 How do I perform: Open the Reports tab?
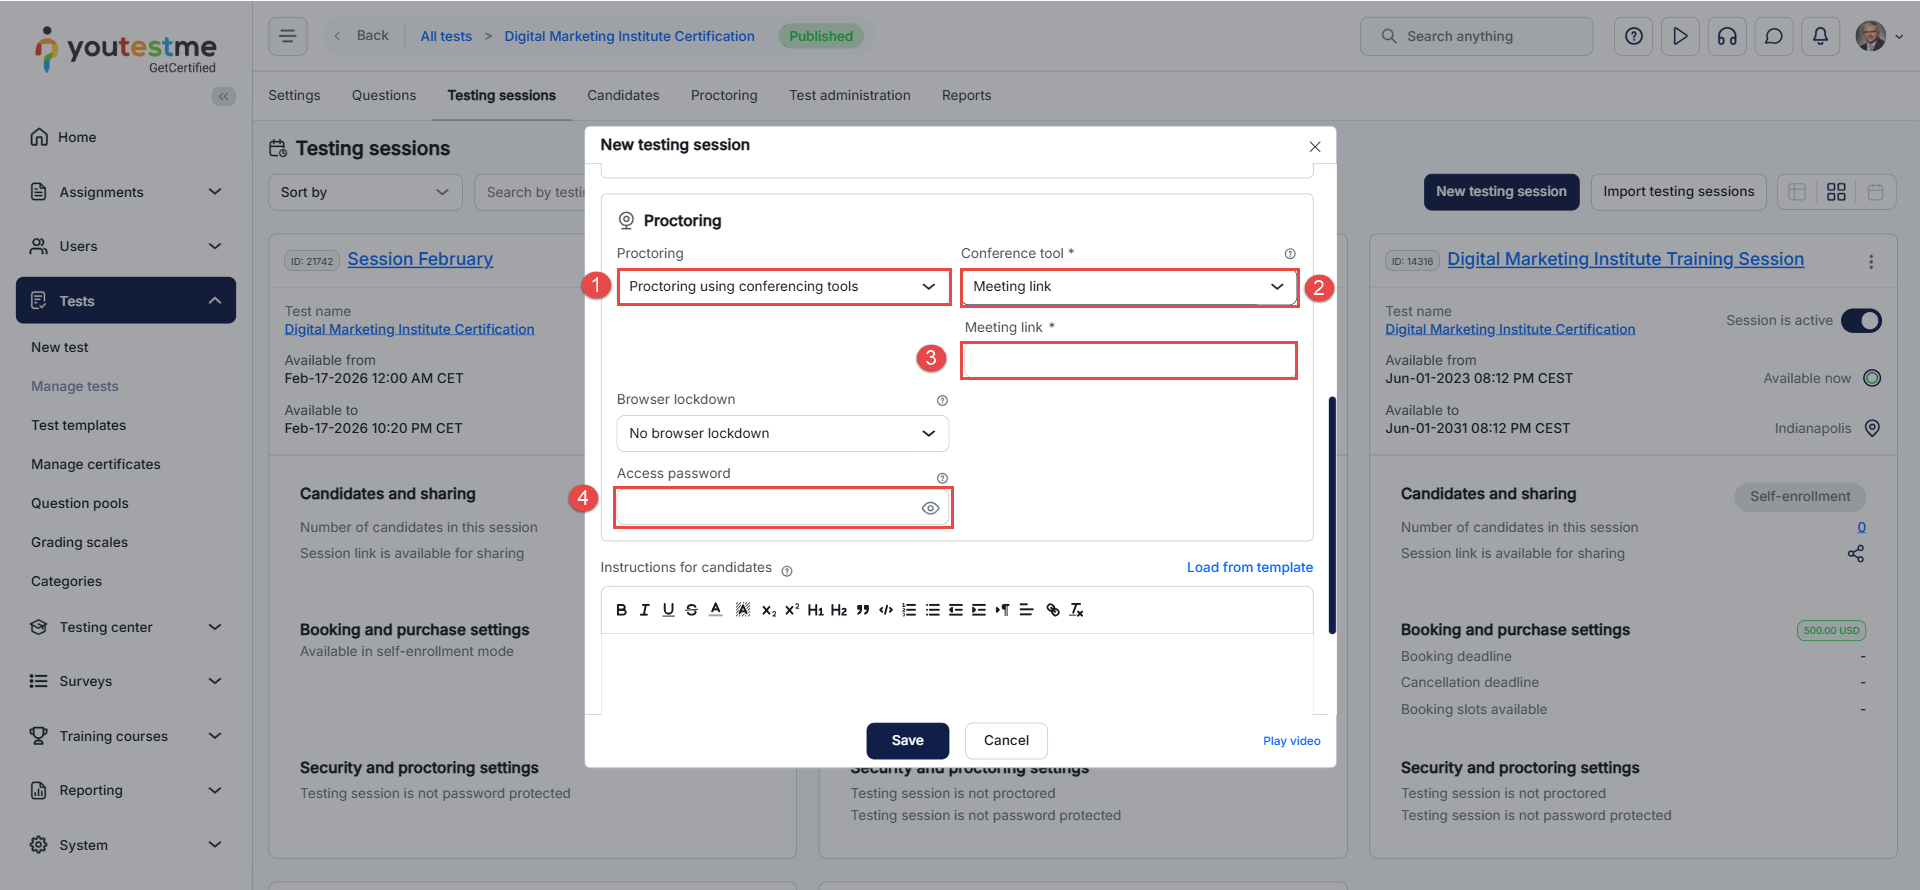pyautogui.click(x=966, y=95)
